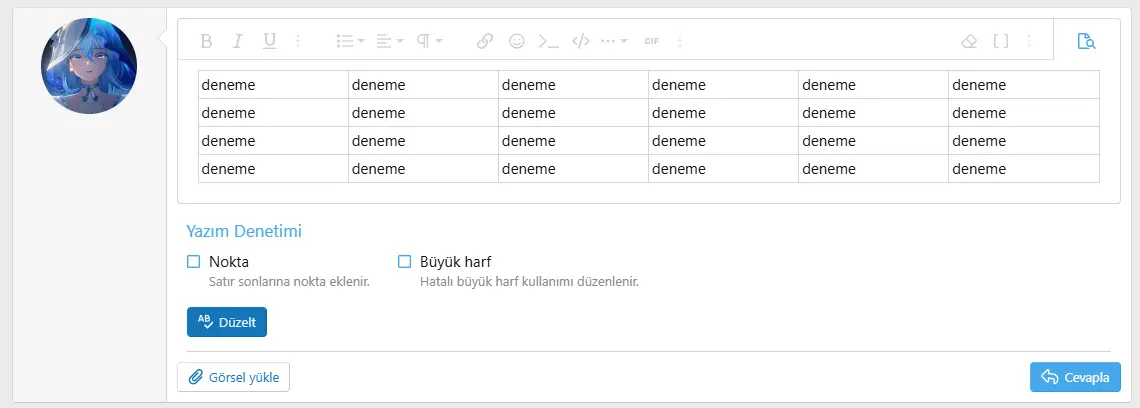The width and height of the screenshot is (1140, 408).
Task: Open the paragraph format dropdown
Action: pyautogui.click(x=429, y=41)
